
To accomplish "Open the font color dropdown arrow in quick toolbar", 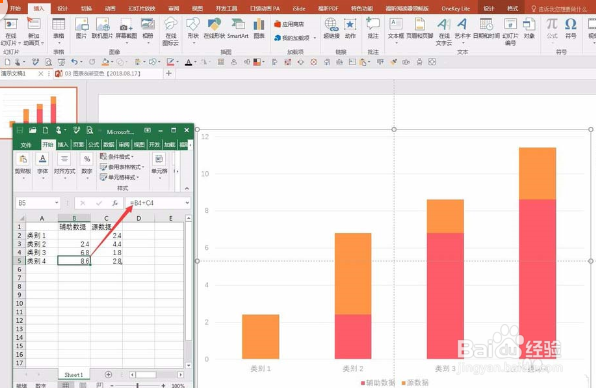I will click(195, 62).
